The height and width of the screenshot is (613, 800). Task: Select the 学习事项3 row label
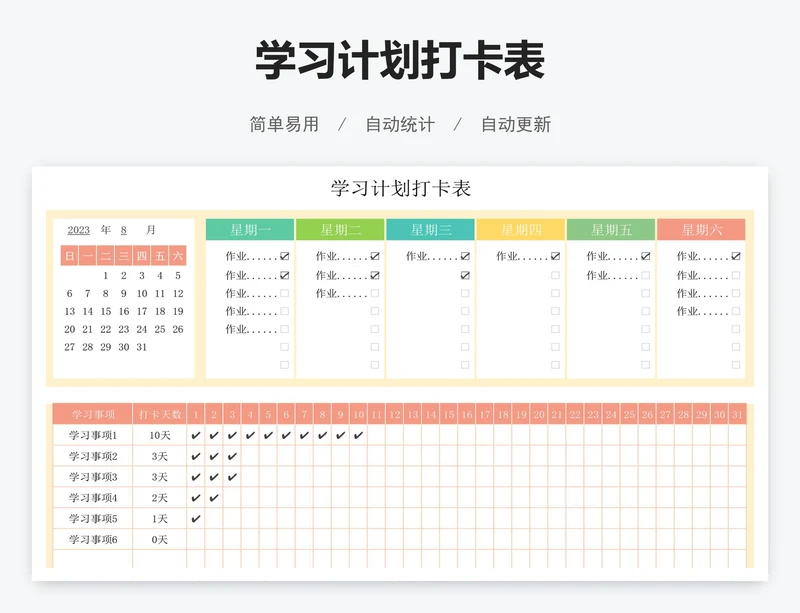(x=93, y=477)
